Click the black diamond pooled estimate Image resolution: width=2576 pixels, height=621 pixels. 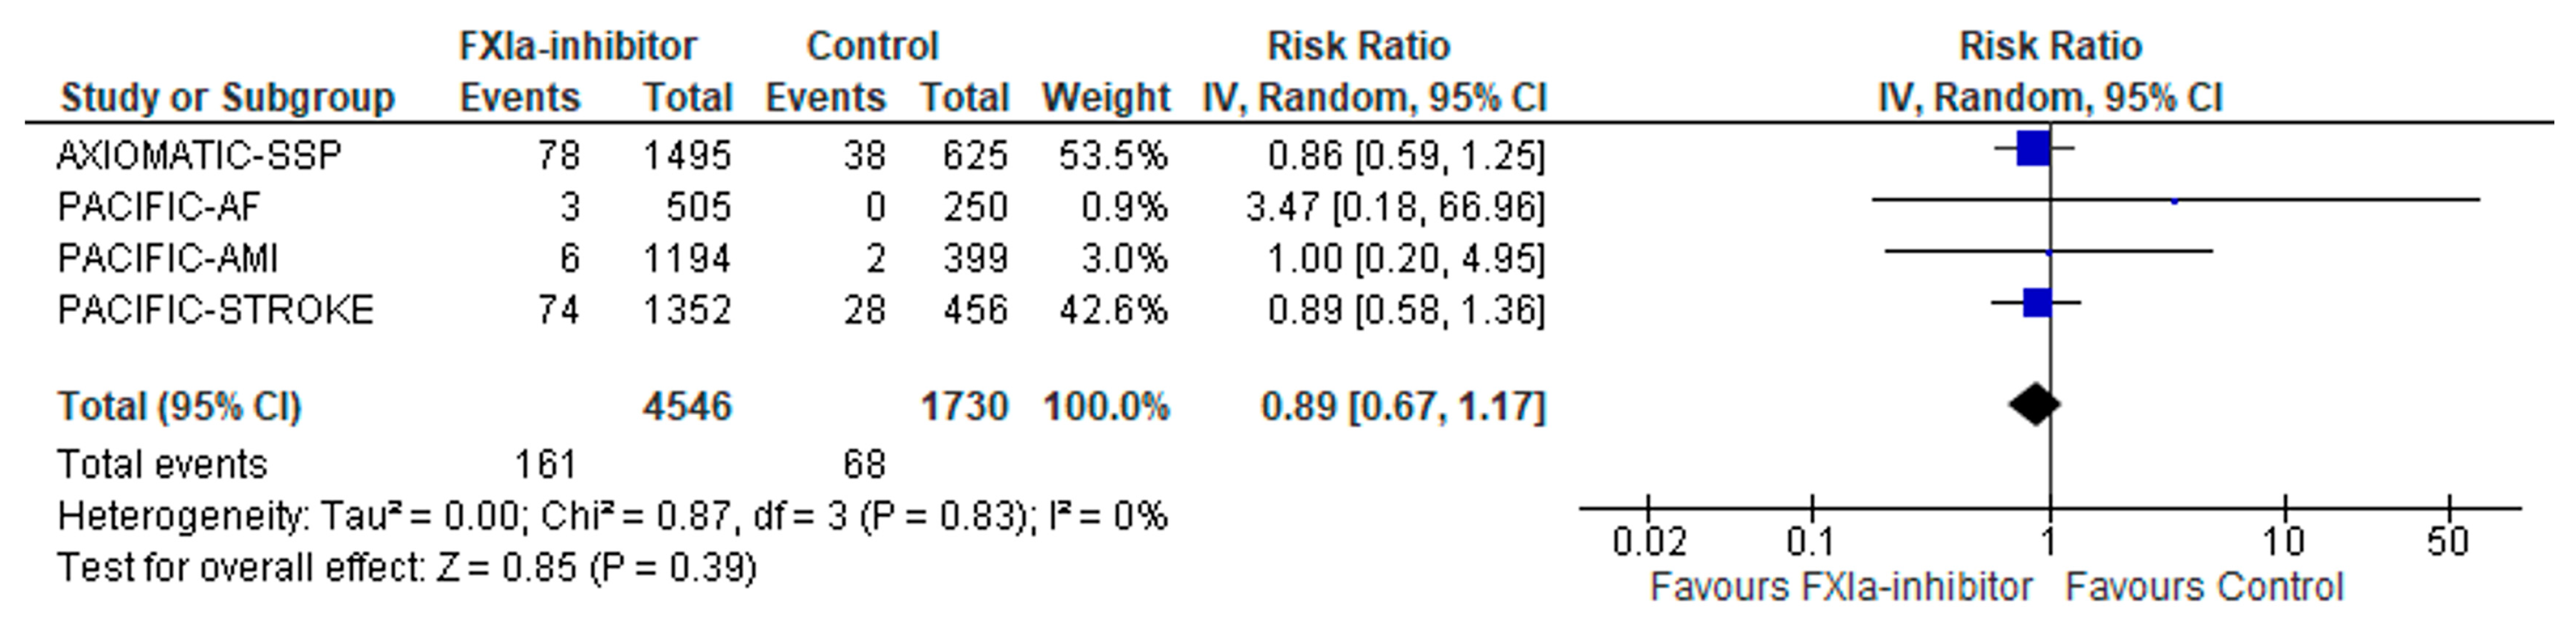[2035, 404]
